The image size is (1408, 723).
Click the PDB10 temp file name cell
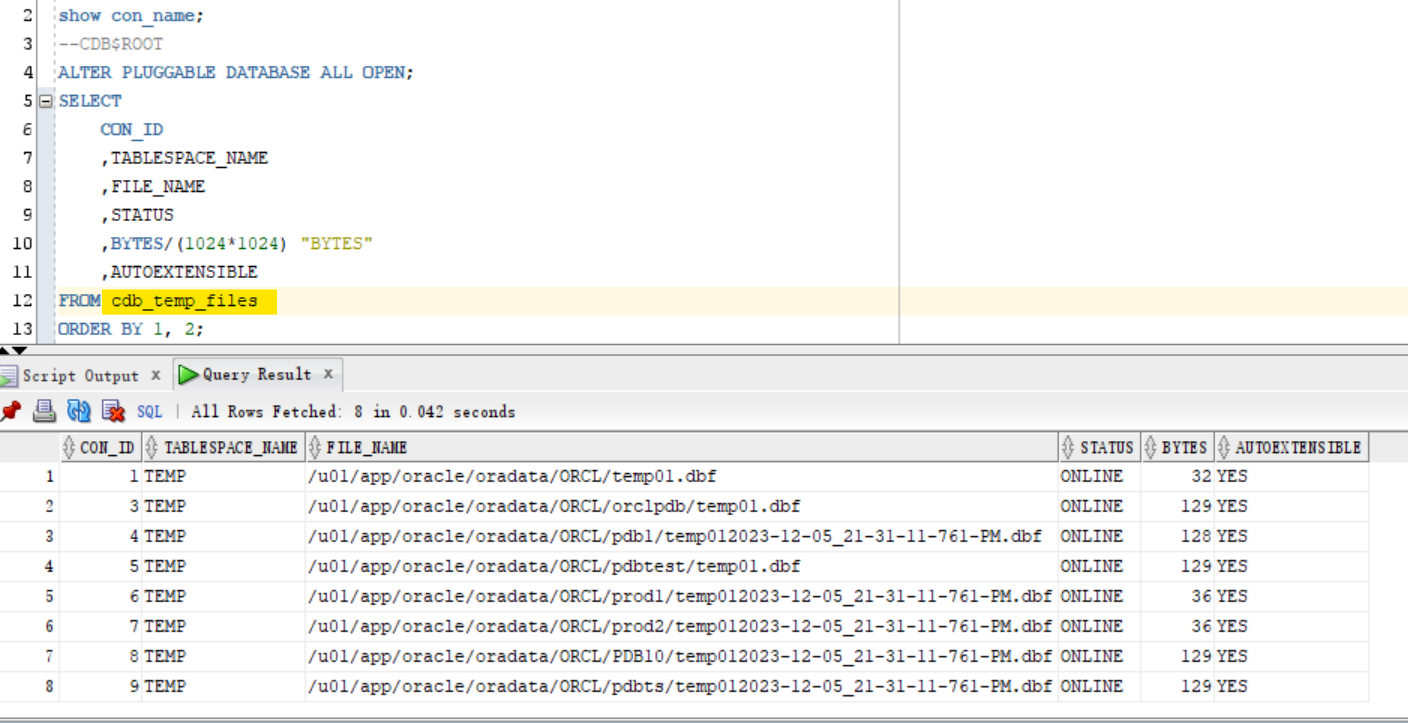point(681,656)
